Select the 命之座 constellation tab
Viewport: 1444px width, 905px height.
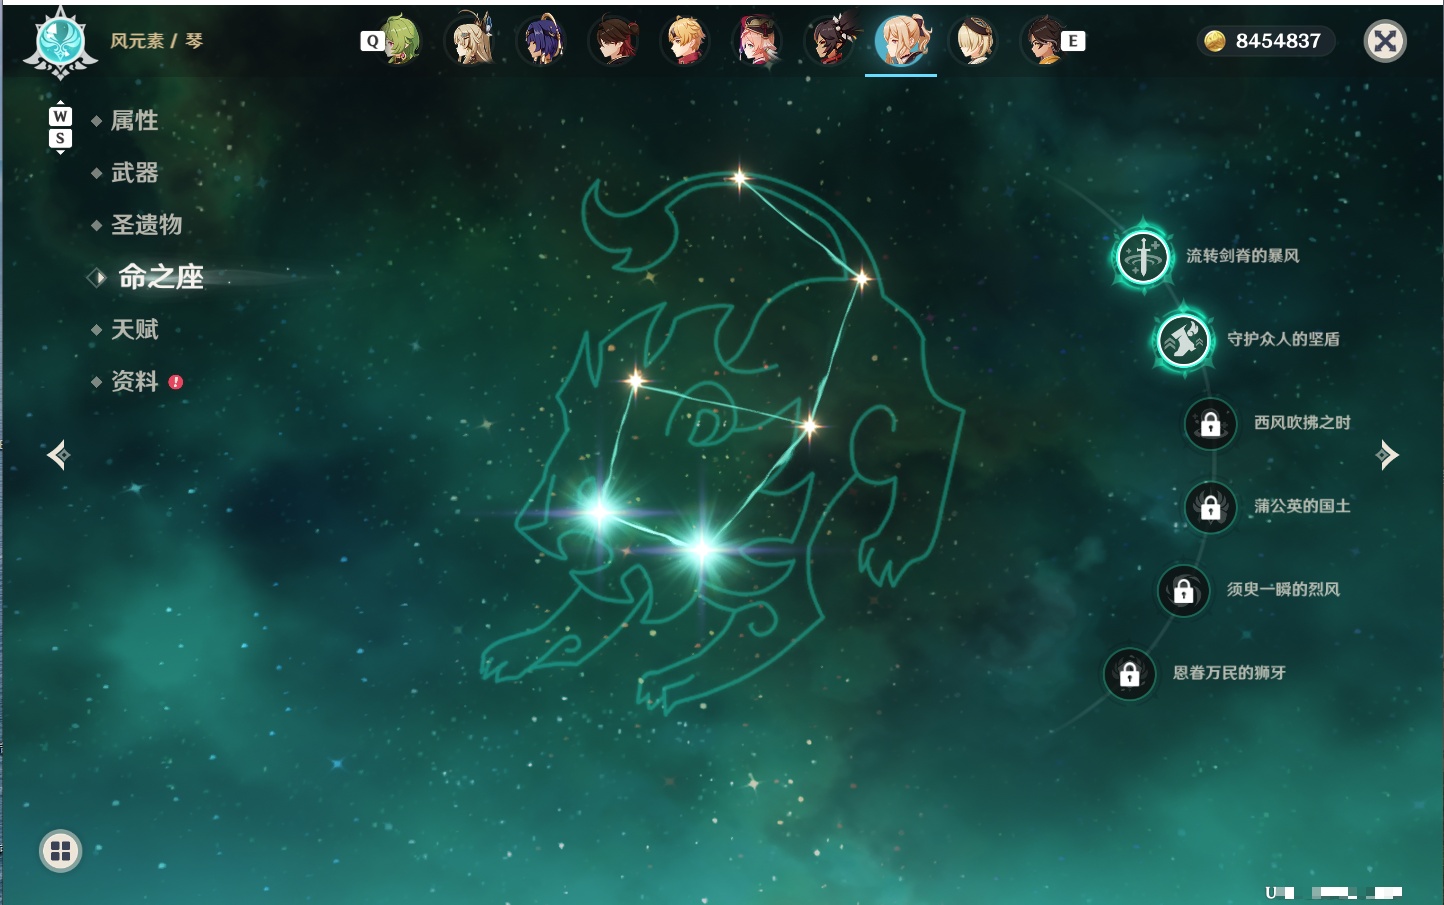(161, 277)
